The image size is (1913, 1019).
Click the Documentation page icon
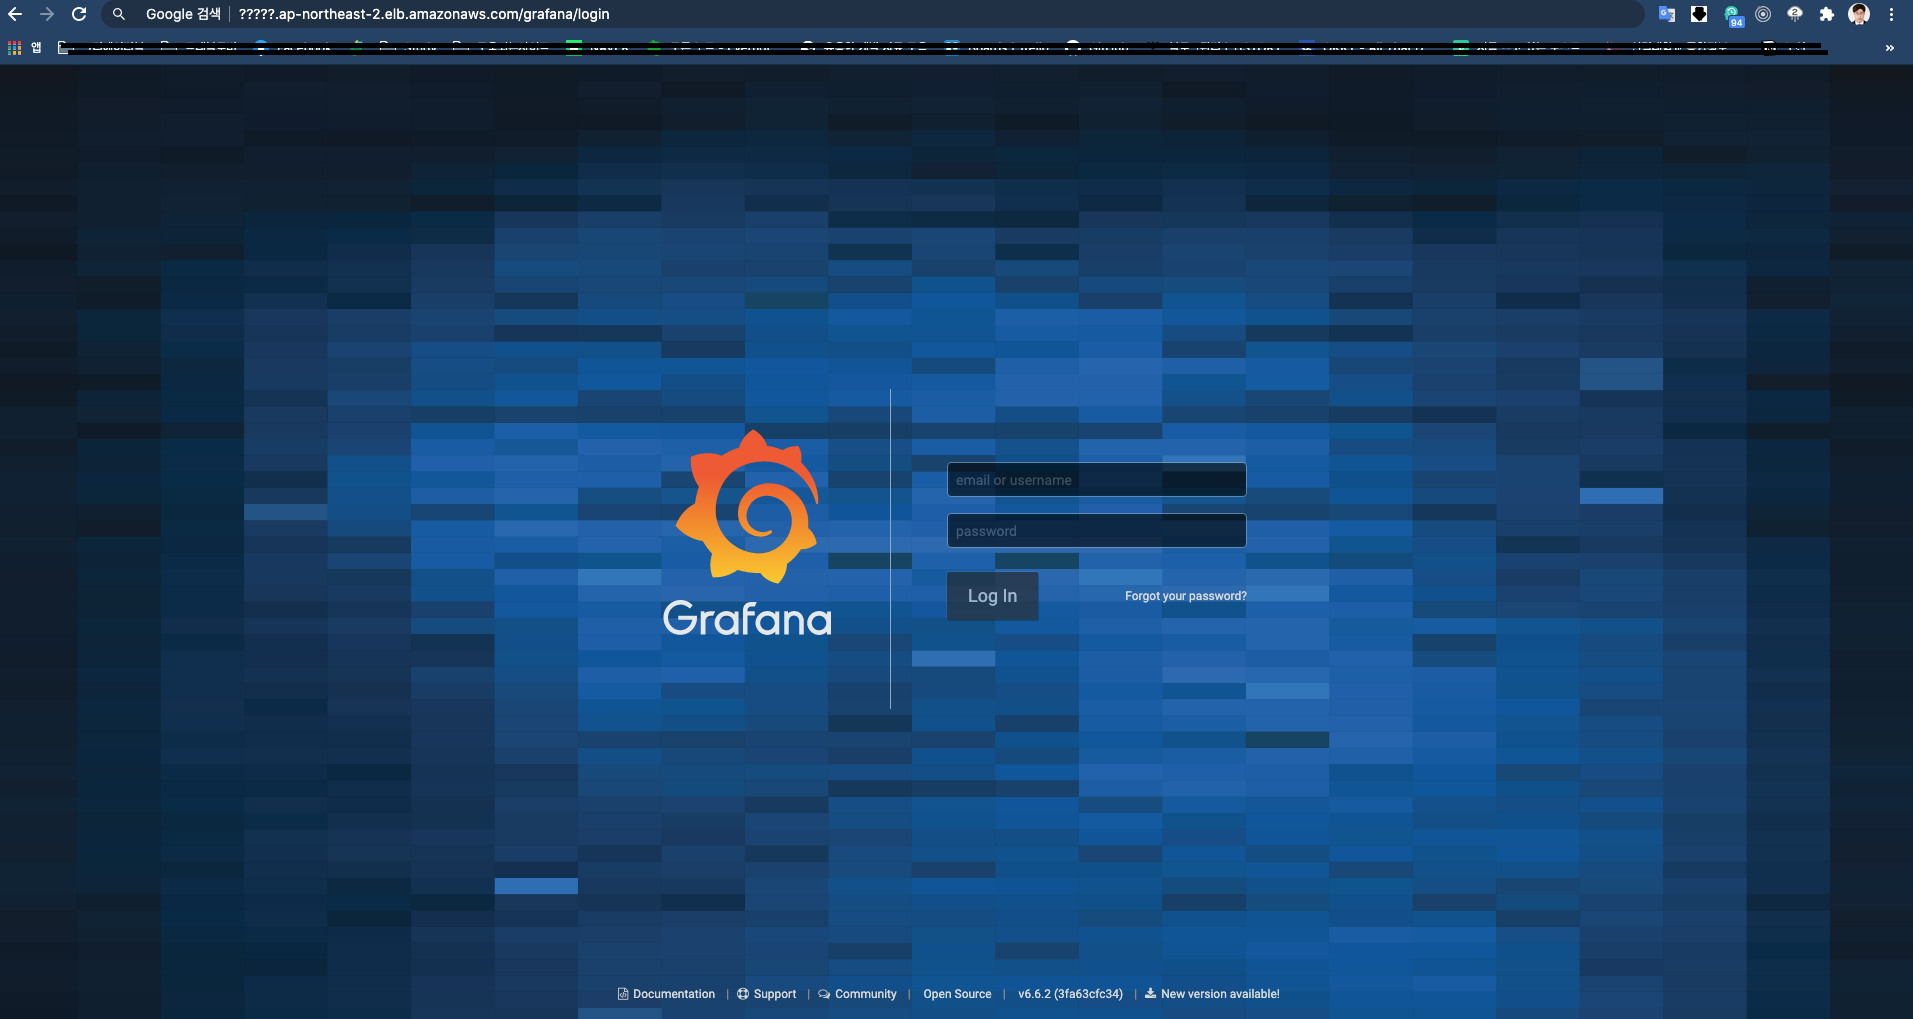coord(623,994)
